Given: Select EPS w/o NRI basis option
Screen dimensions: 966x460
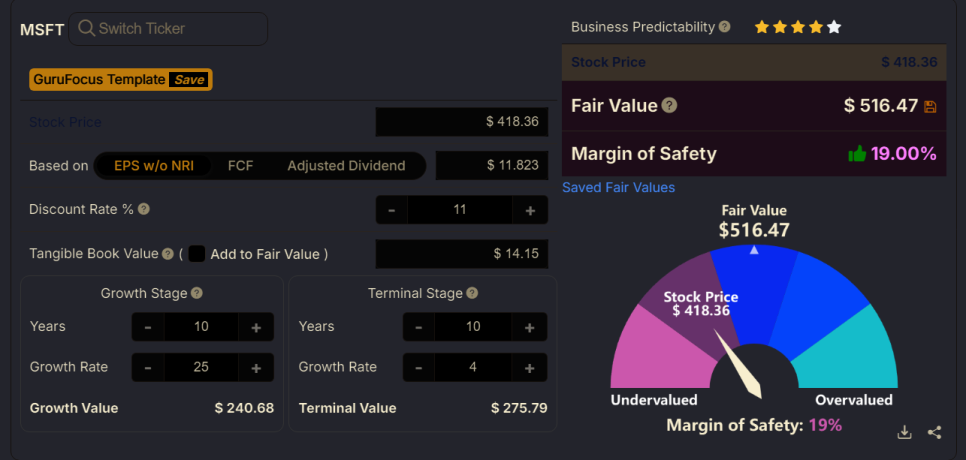Looking at the screenshot, I should coord(153,166).
